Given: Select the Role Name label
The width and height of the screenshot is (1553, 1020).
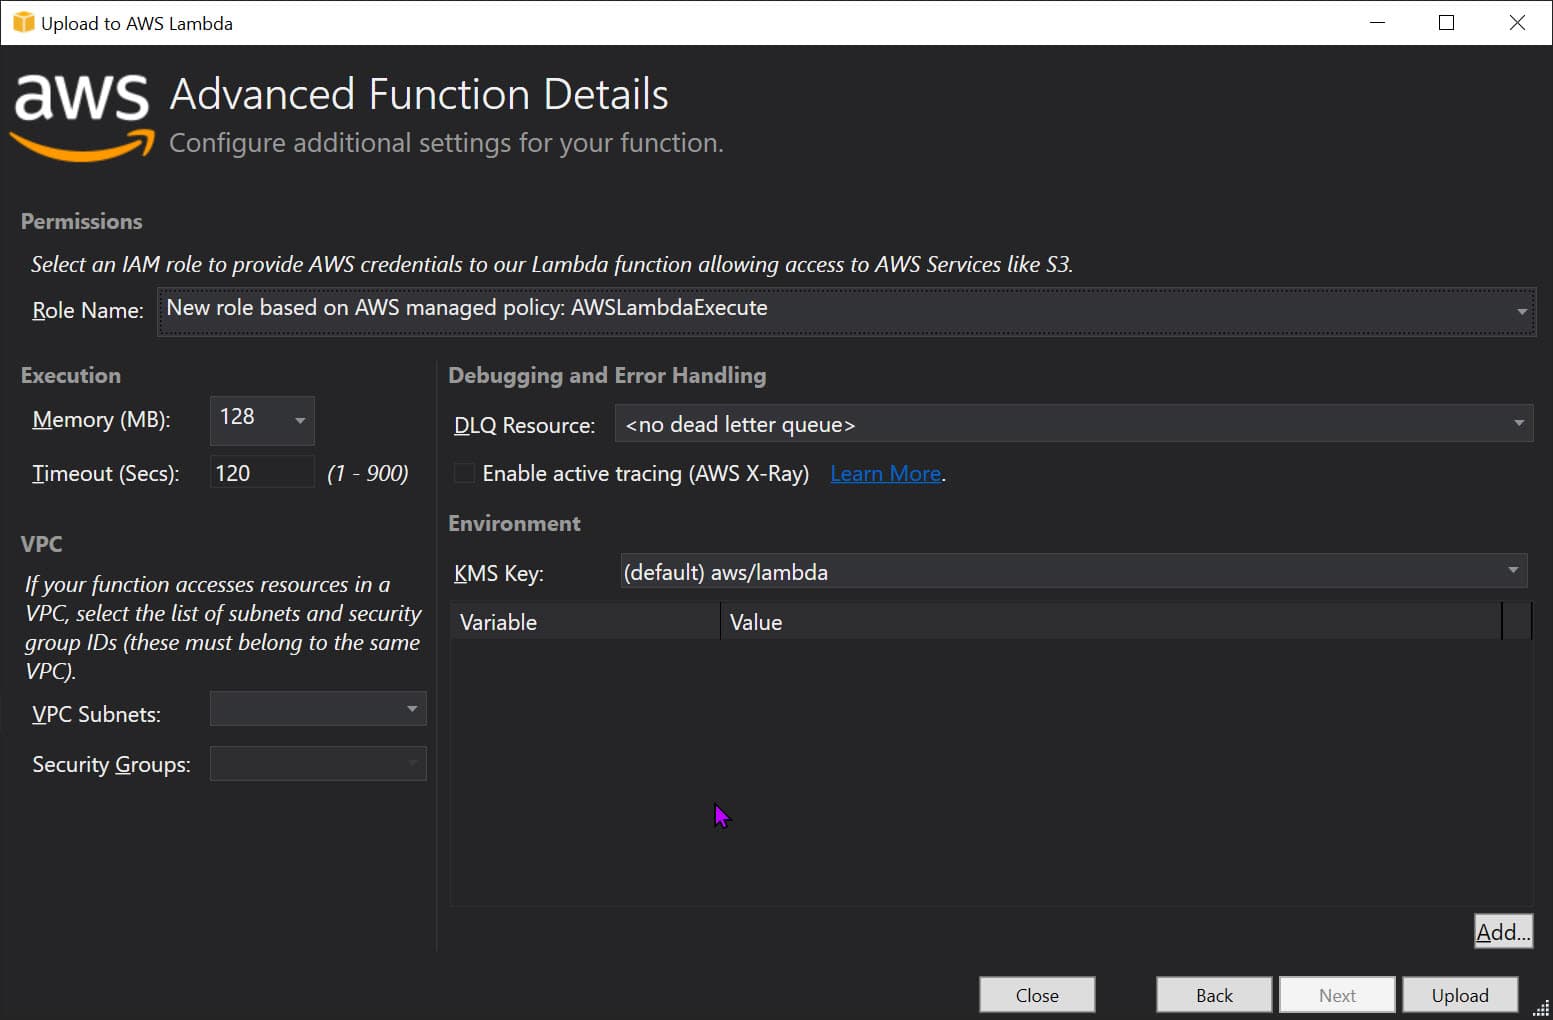Looking at the screenshot, I should [88, 310].
